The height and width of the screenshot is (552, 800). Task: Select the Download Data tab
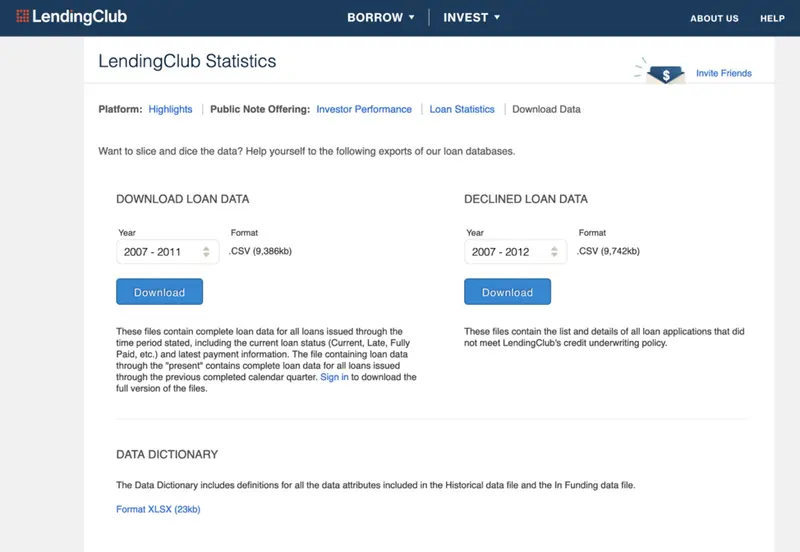[x=546, y=109]
